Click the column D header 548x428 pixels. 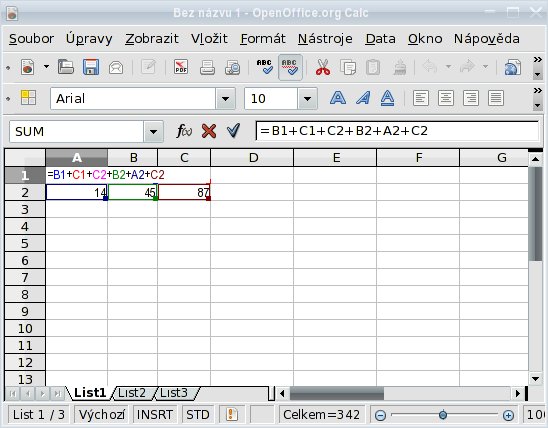[252, 158]
